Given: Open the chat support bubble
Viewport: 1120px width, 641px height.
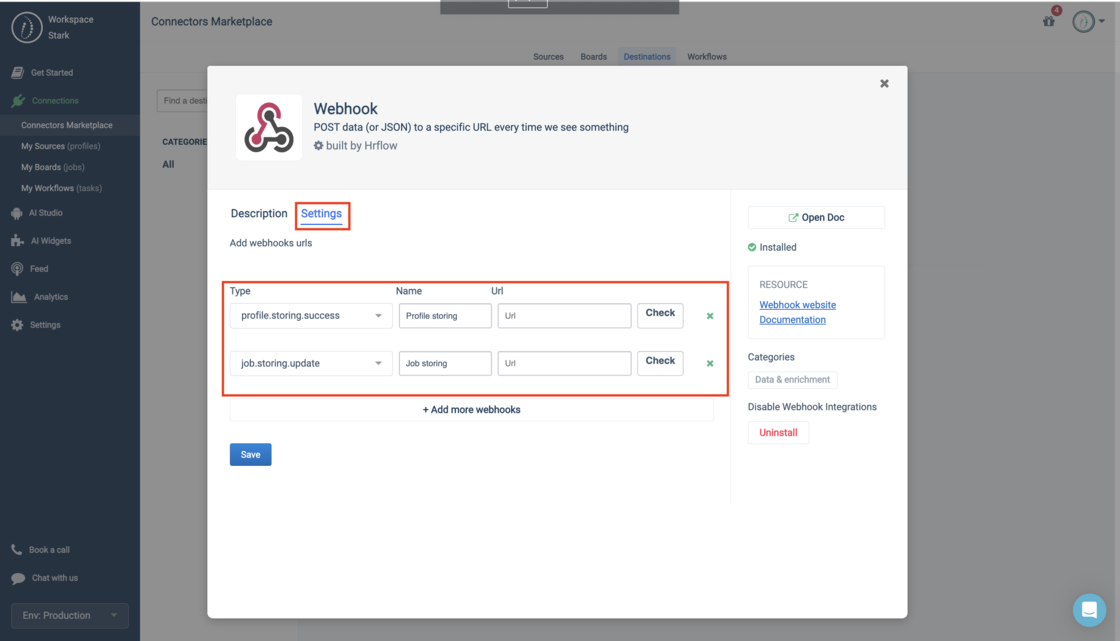Looking at the screenshot, I should pos(1089,609).
